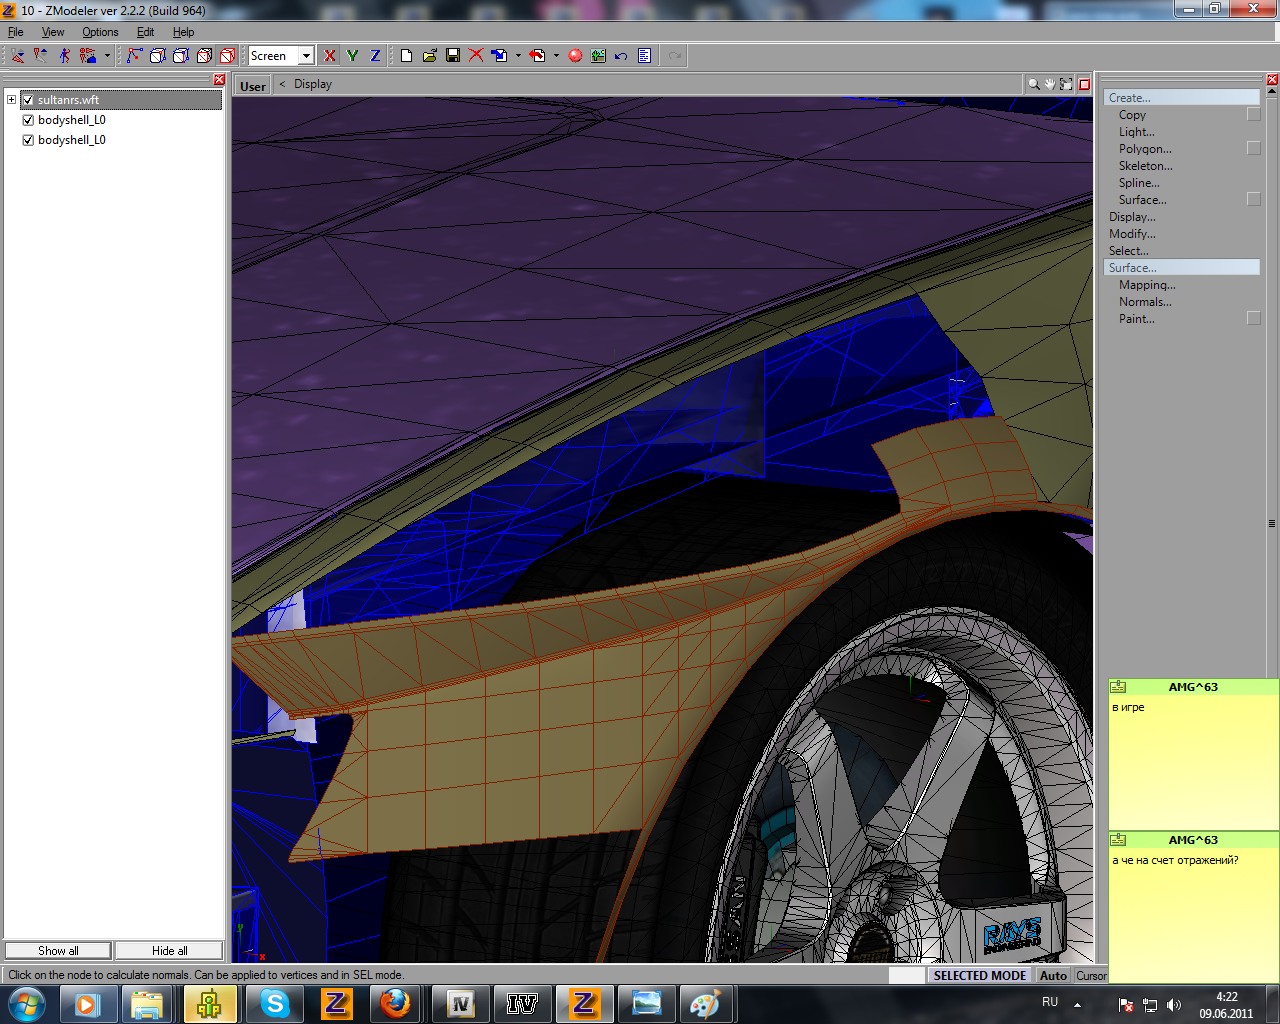Image resolution: width=1280 pixels, height=1024 pixels.
Task: Click the Show all button
Action: [58, 950]
